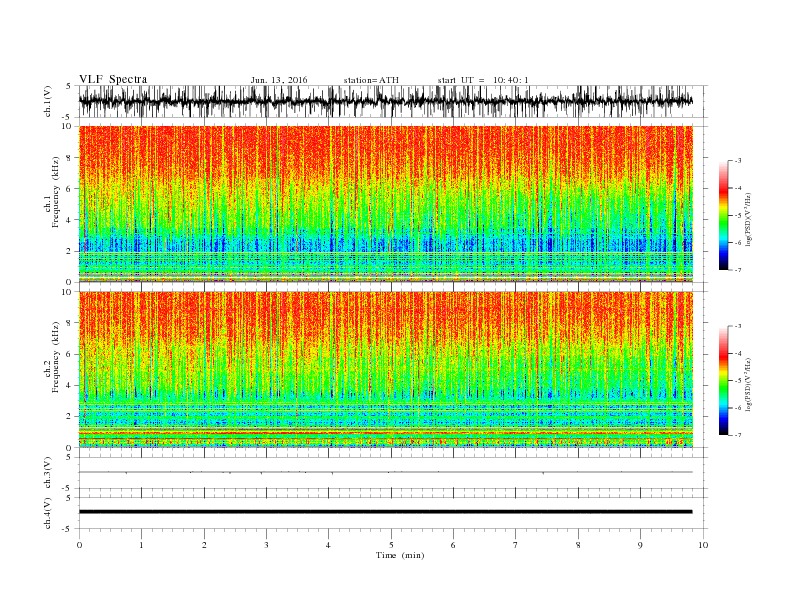
Task: Click the "VLF Spectra" plot title
Action: click(113, 79)
